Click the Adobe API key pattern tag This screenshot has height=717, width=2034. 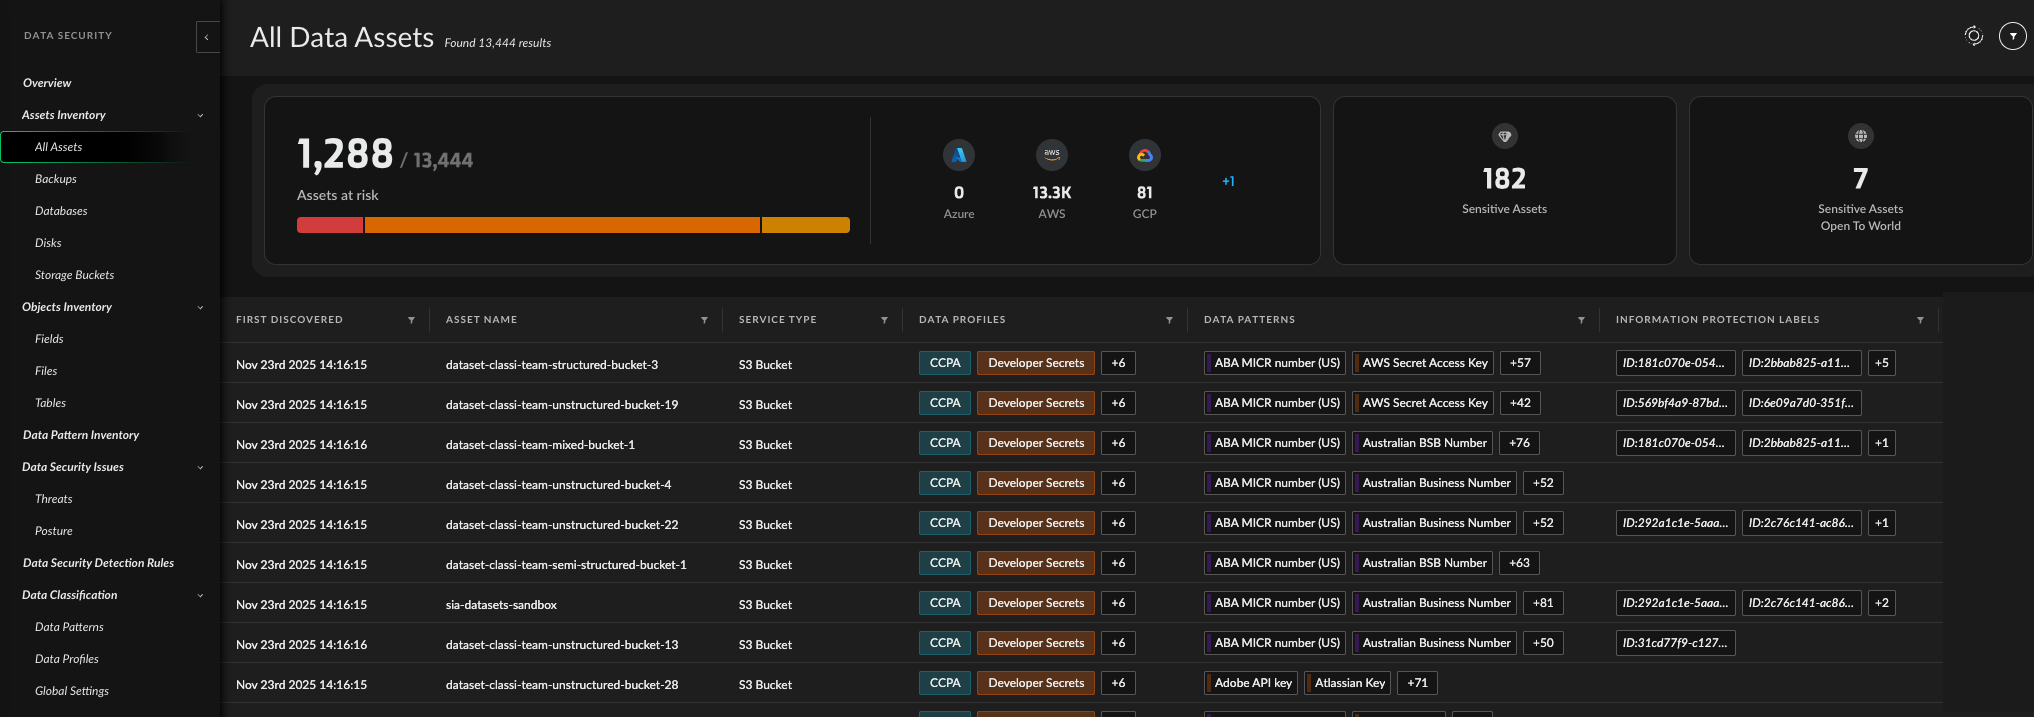click(1251, 683)
